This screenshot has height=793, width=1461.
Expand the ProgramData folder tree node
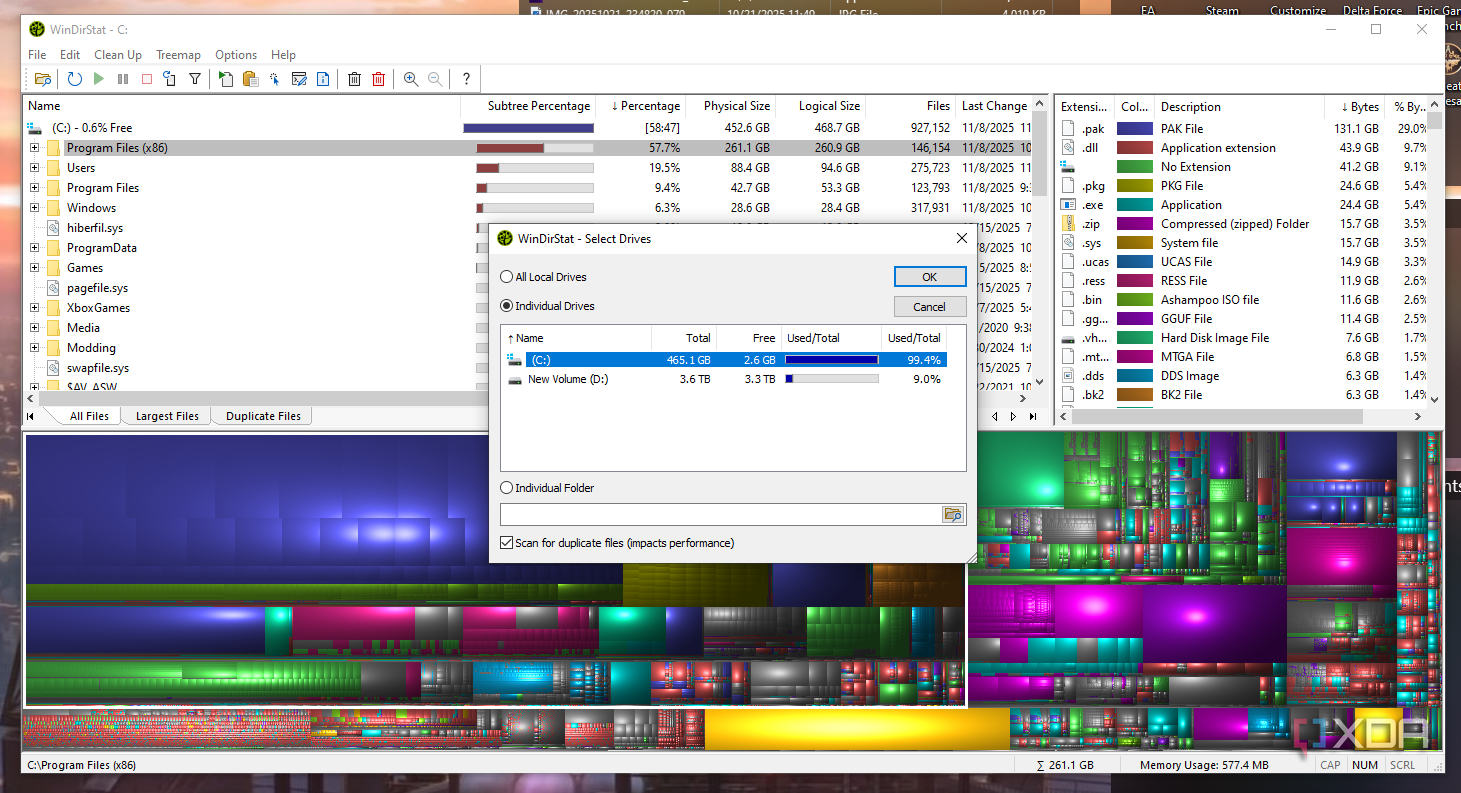click(35, 248)
